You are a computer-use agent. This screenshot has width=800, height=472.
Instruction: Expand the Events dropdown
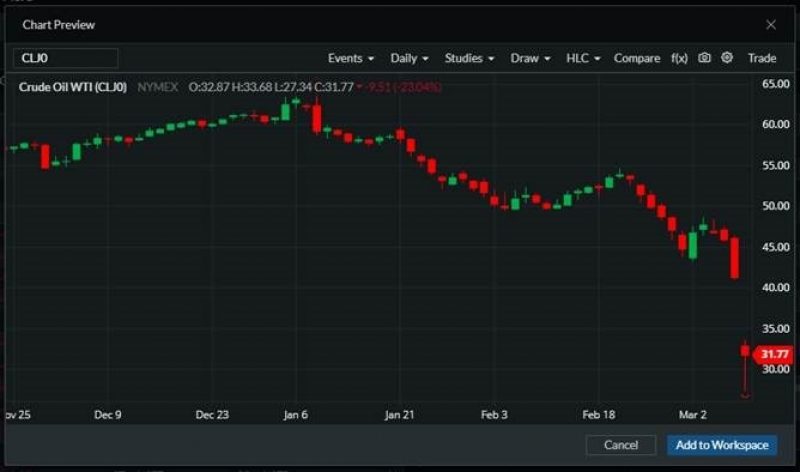[x=351, y=58]
